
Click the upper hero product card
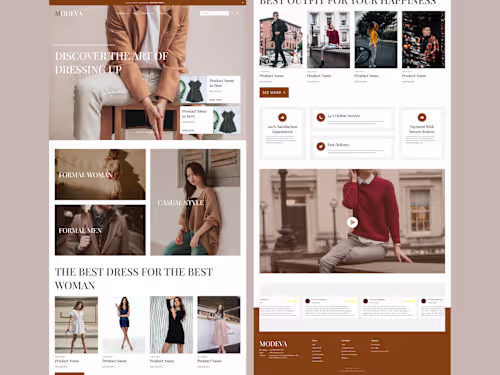210,90
